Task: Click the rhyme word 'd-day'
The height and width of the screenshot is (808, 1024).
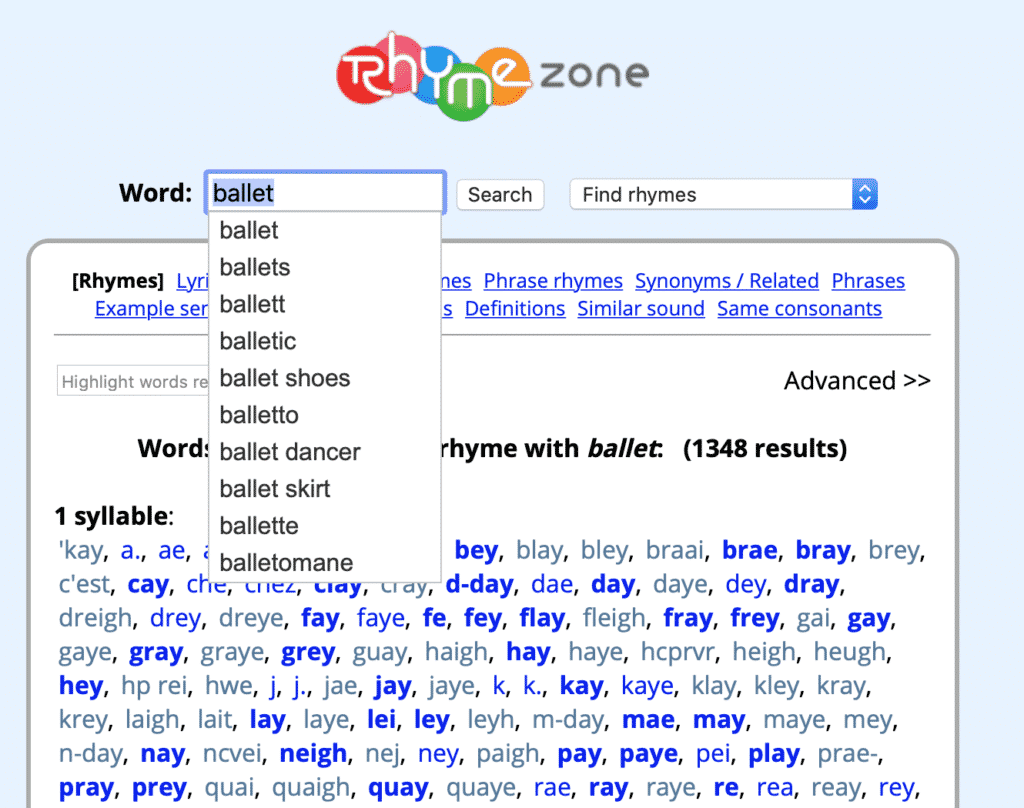Action: 479,585
